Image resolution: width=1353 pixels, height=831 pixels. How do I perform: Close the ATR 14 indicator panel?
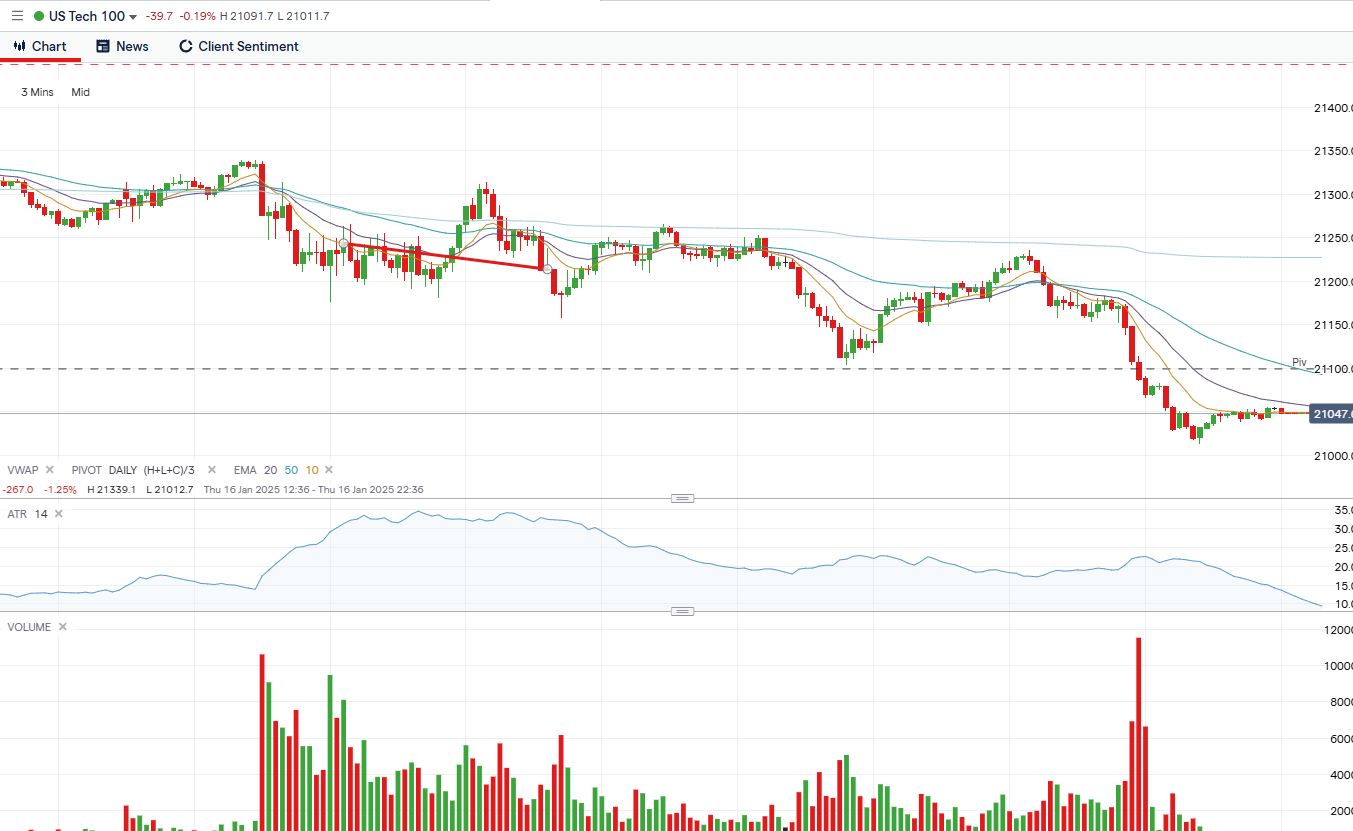click(x=58, y=514)
